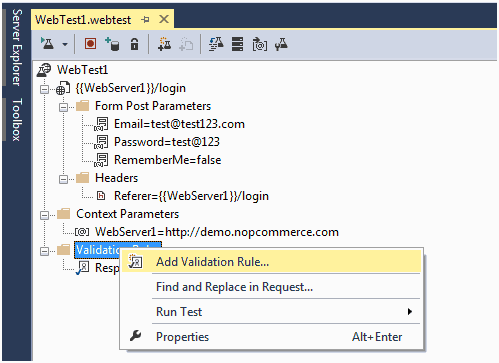Screen dimensions: 499x363
Task: Select the Headers folder
Action: pos(116,178)
